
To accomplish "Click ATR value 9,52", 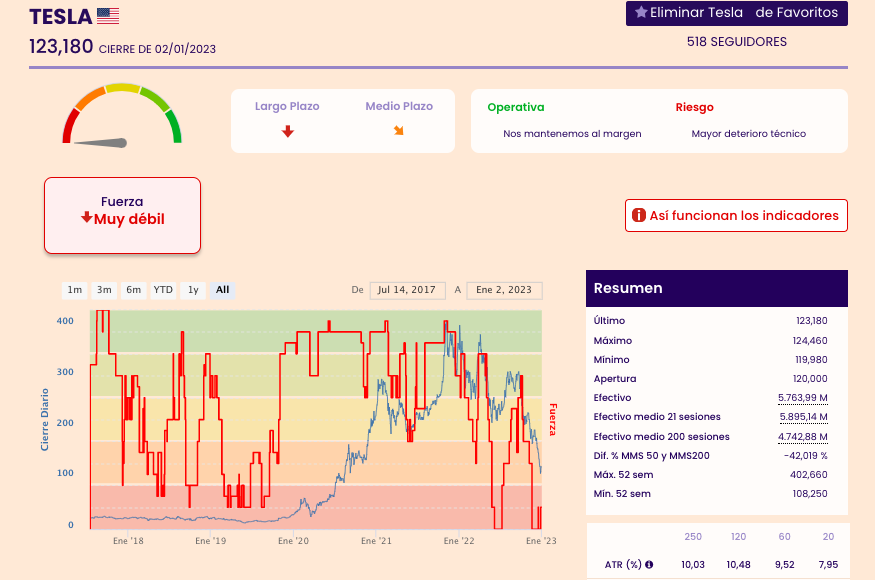I will click(x=785, y=565).
